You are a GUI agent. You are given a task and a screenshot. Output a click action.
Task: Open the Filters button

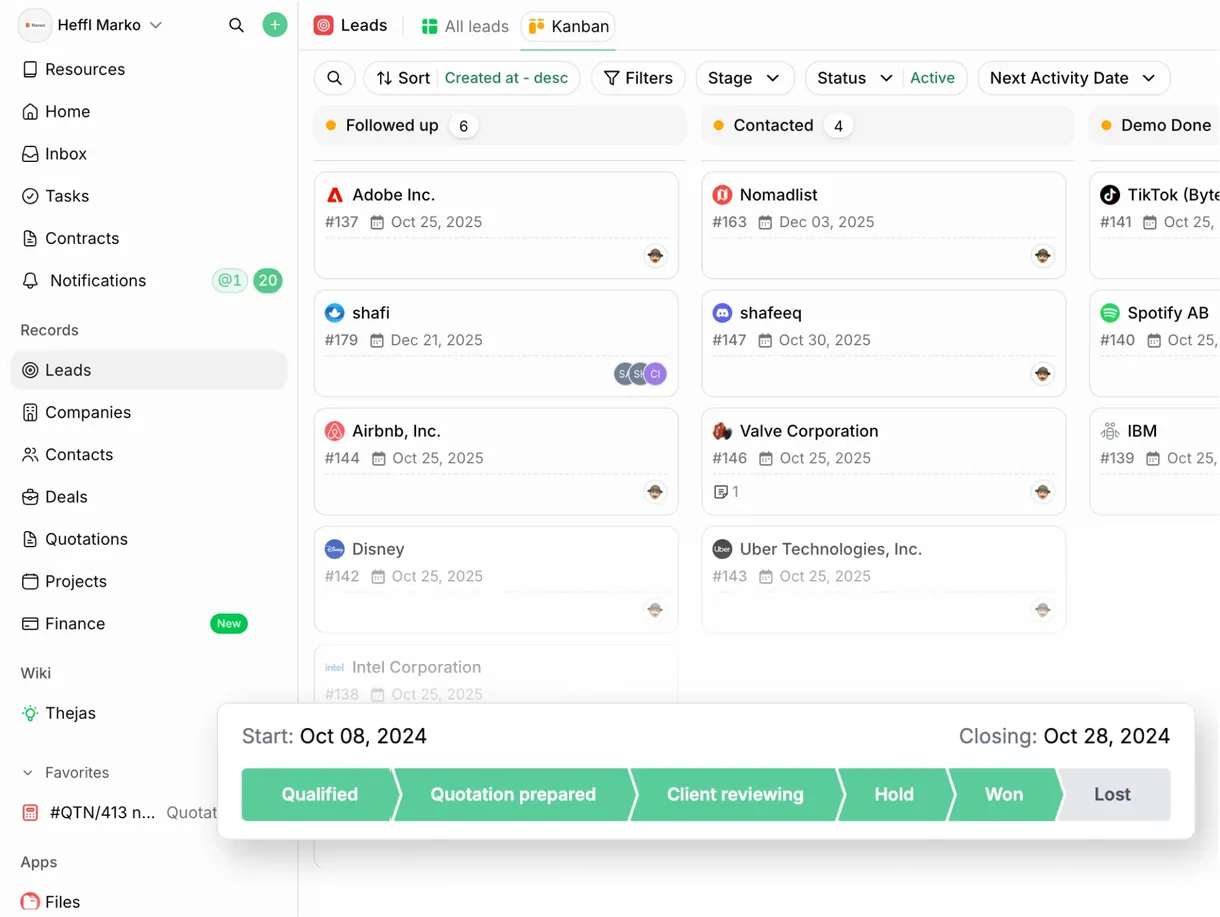(x=638, y=78)
